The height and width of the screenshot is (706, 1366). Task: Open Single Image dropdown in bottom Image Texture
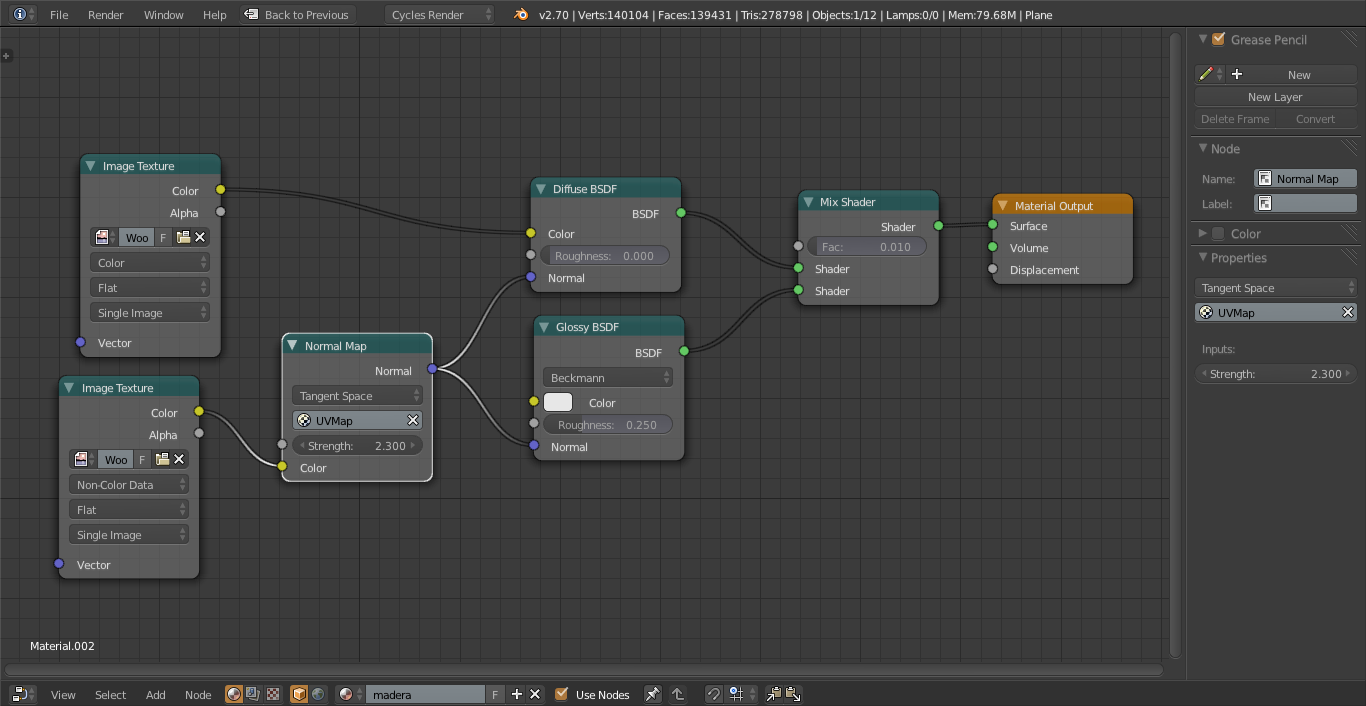(x=129, y=535)
